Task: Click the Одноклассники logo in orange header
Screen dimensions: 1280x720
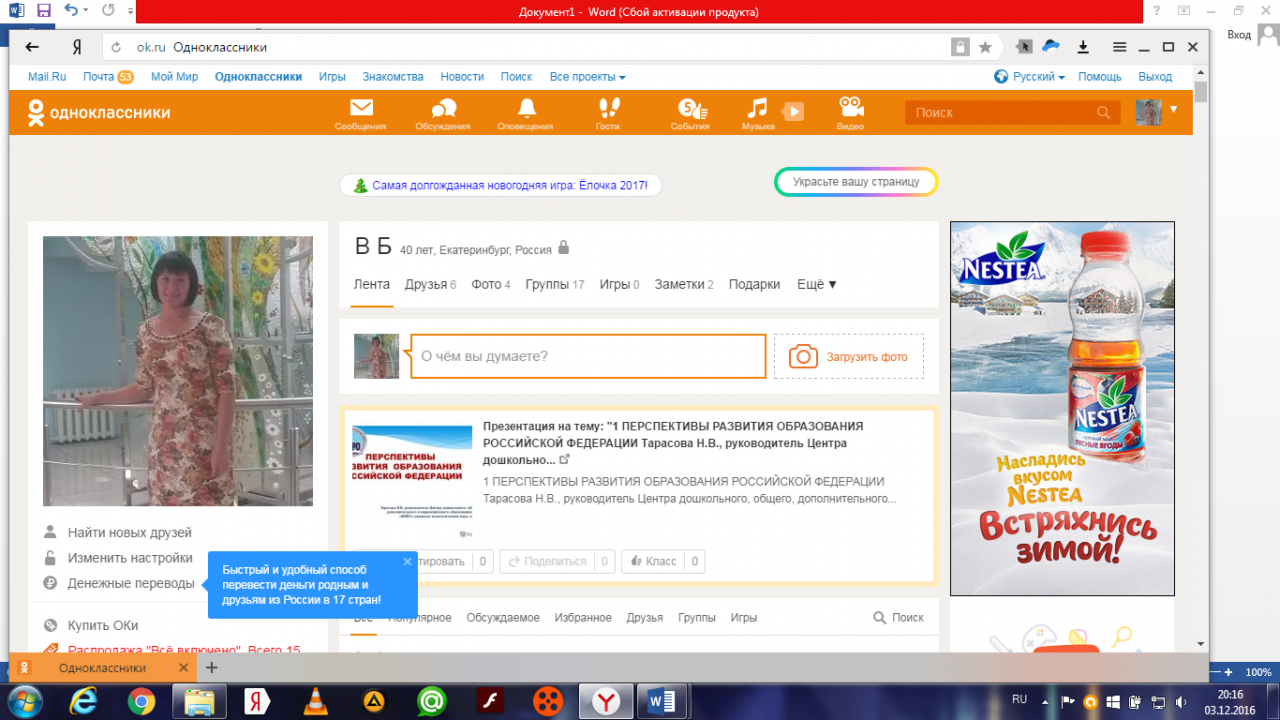Action: (99, 113)
